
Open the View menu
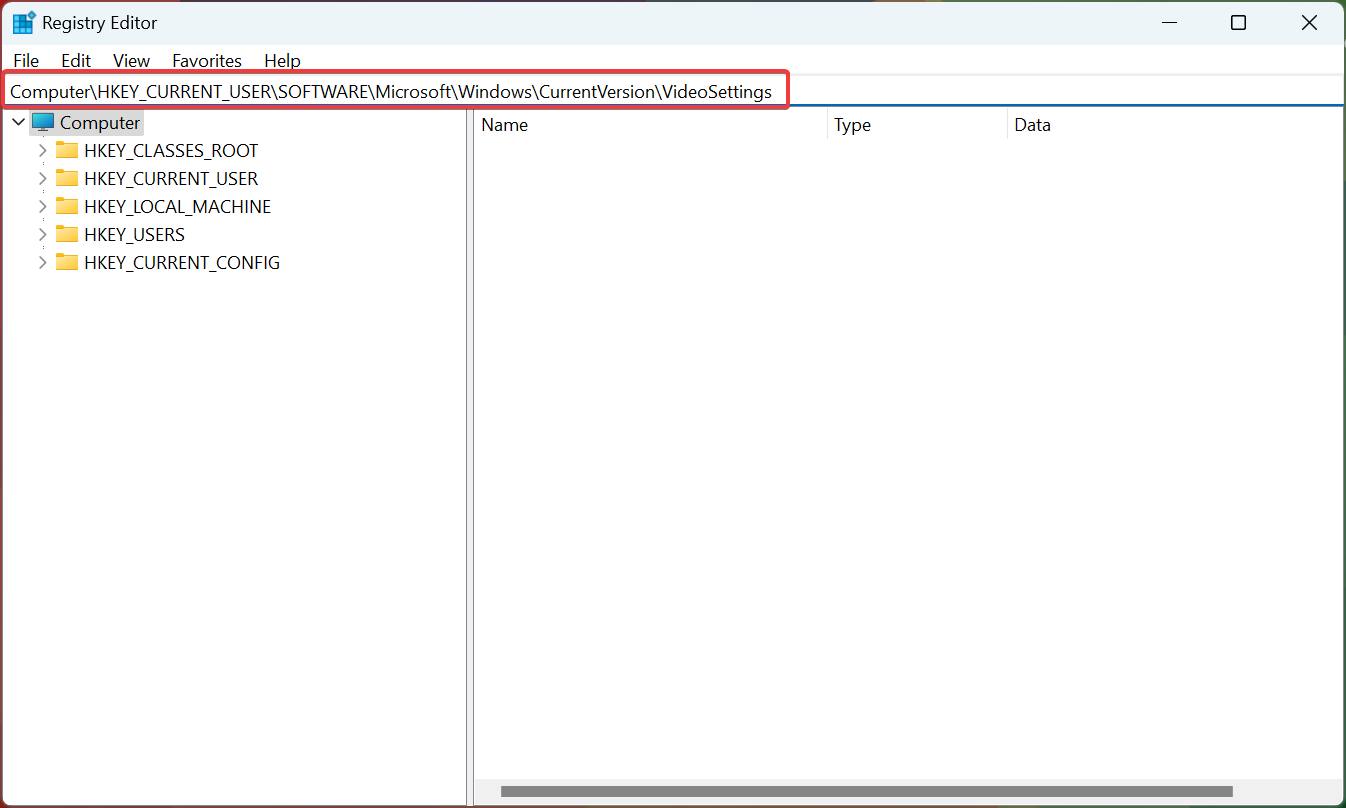[131, 61]
